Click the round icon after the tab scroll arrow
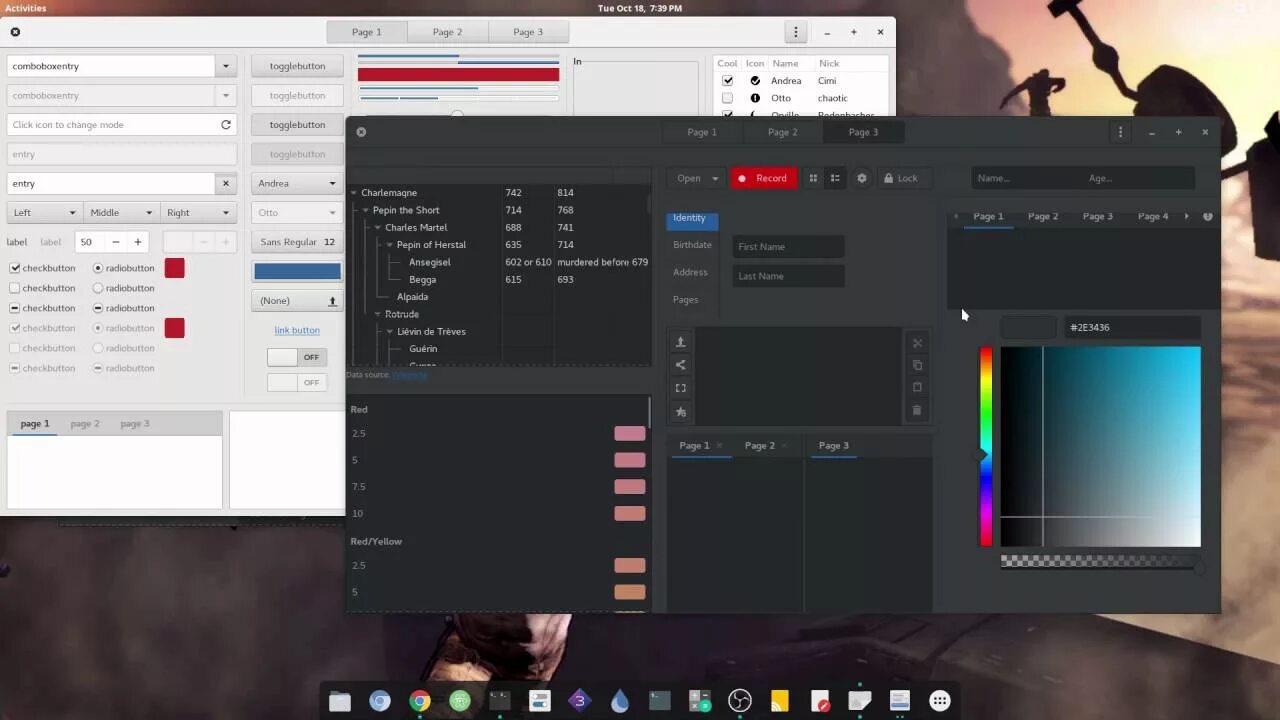The height and width of the screenshot is (720, 1280). (1208, 216)
